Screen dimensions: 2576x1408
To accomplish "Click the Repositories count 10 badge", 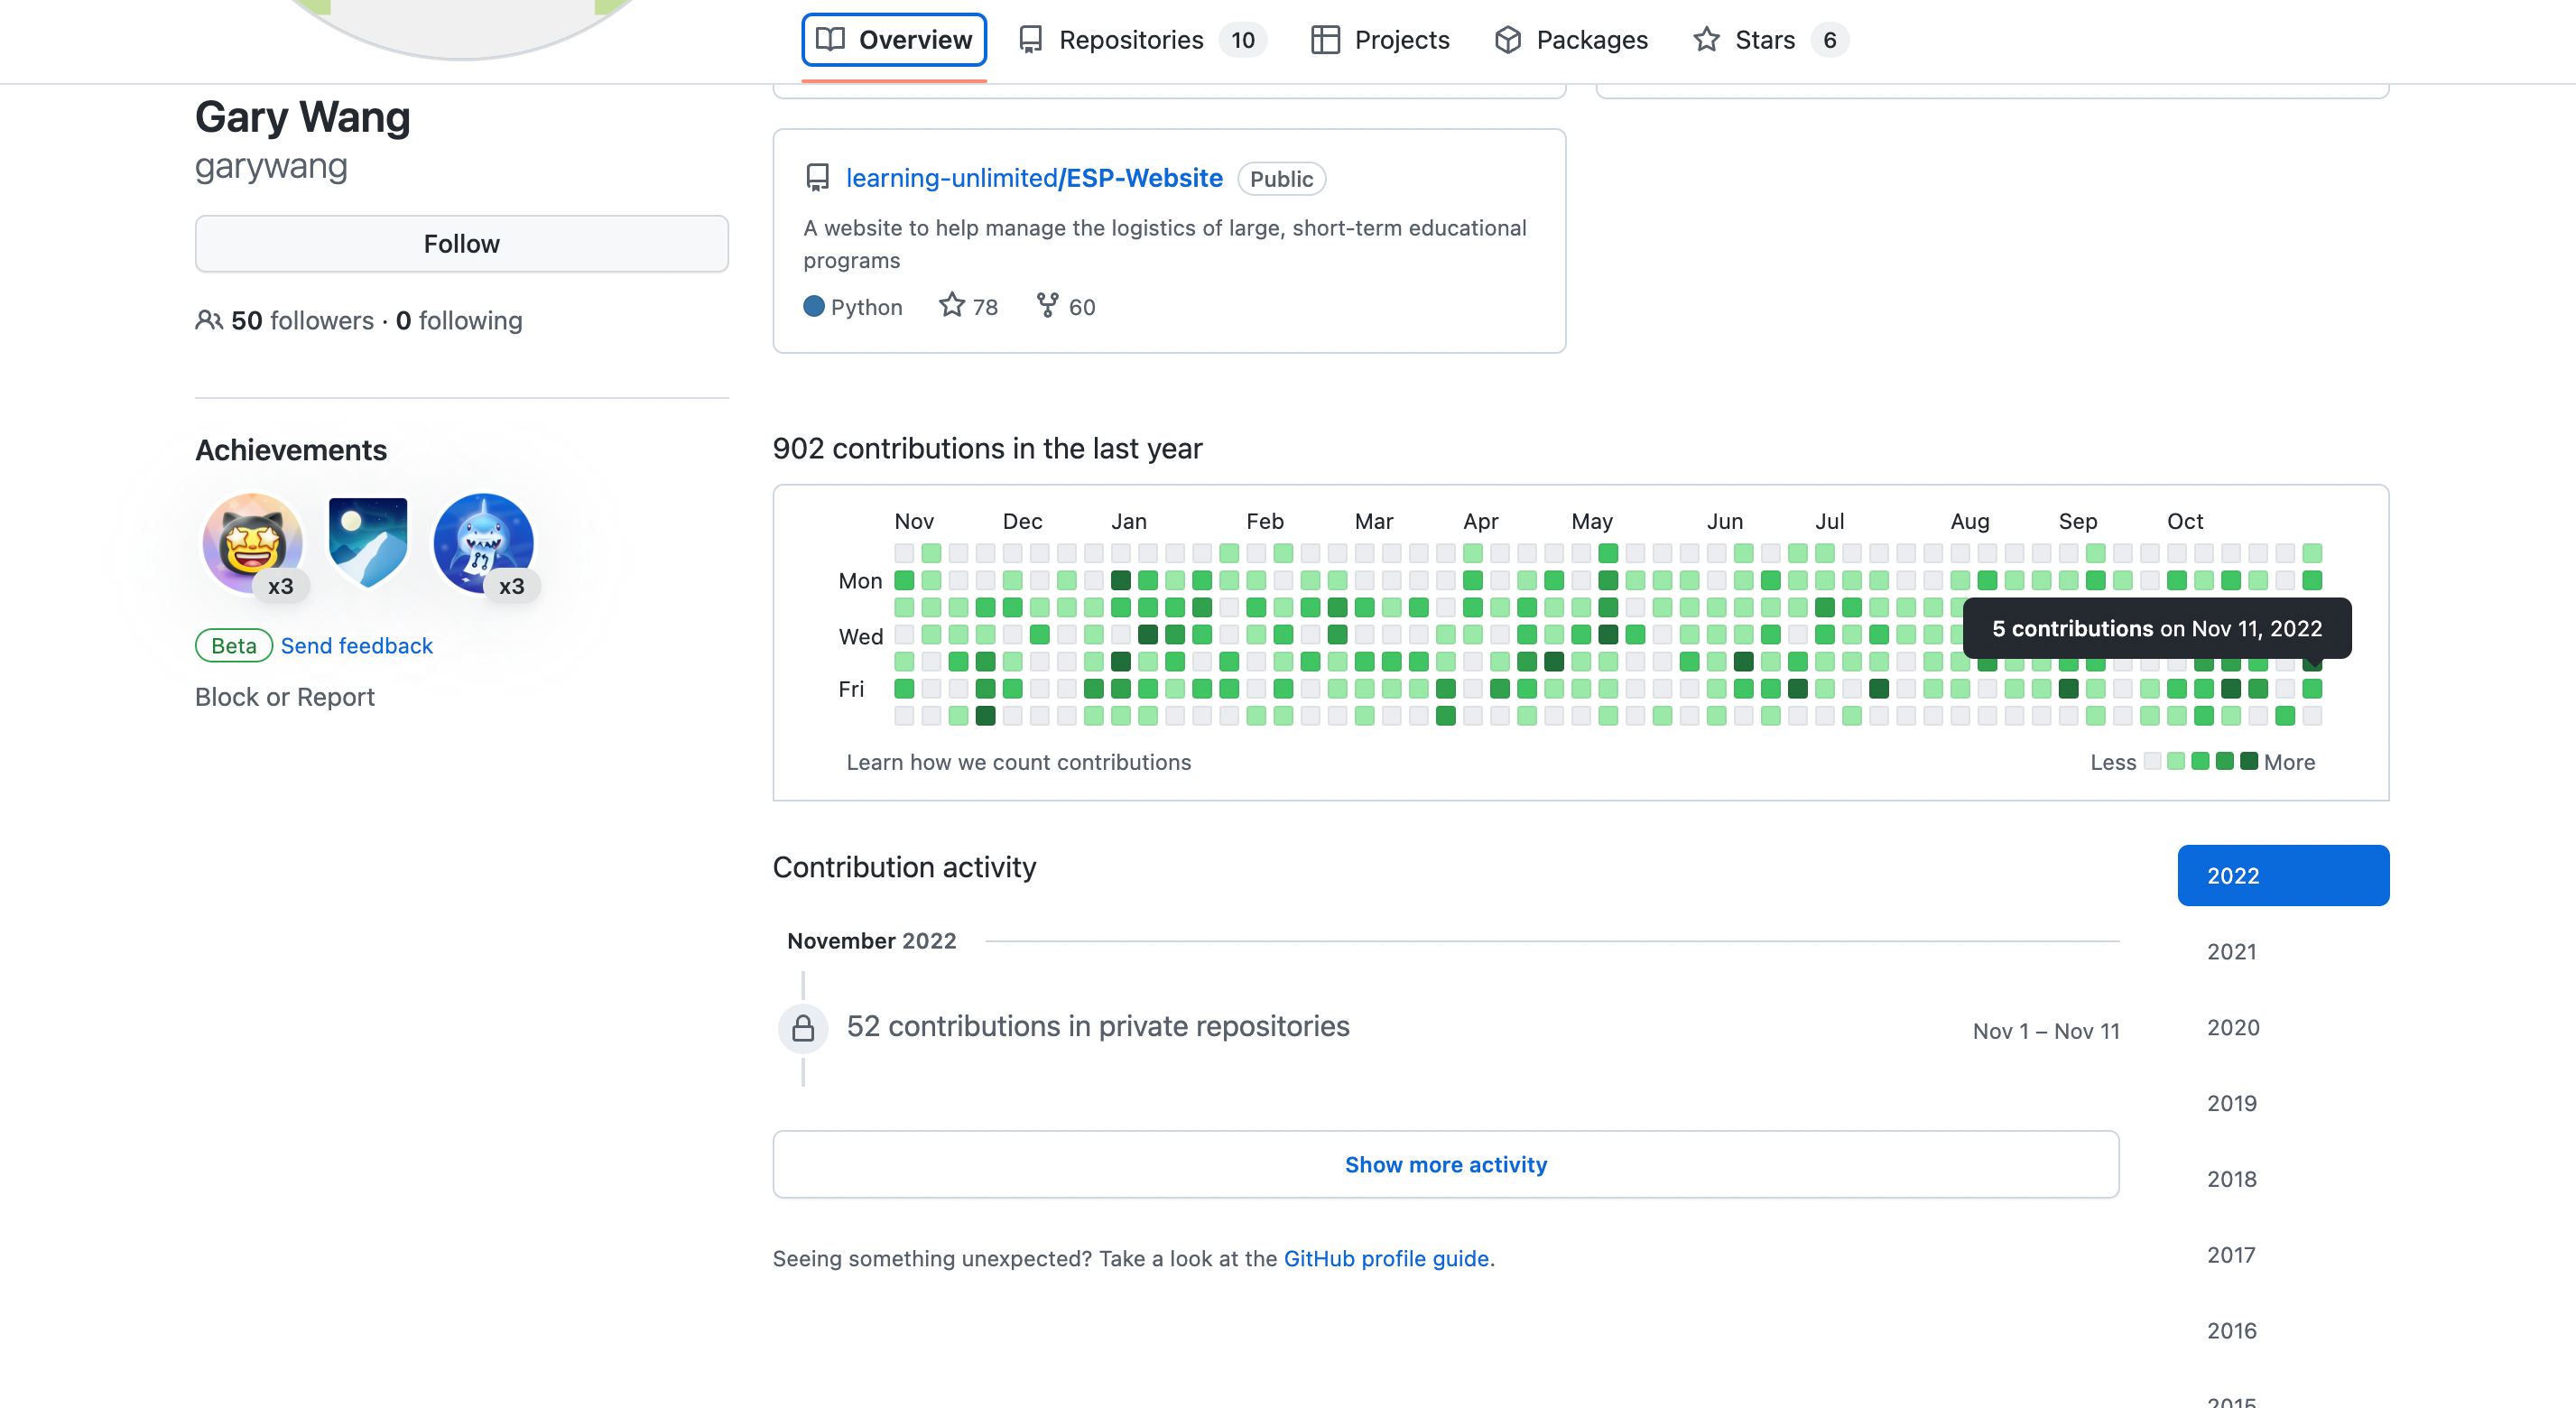I will coord(1242,40).
